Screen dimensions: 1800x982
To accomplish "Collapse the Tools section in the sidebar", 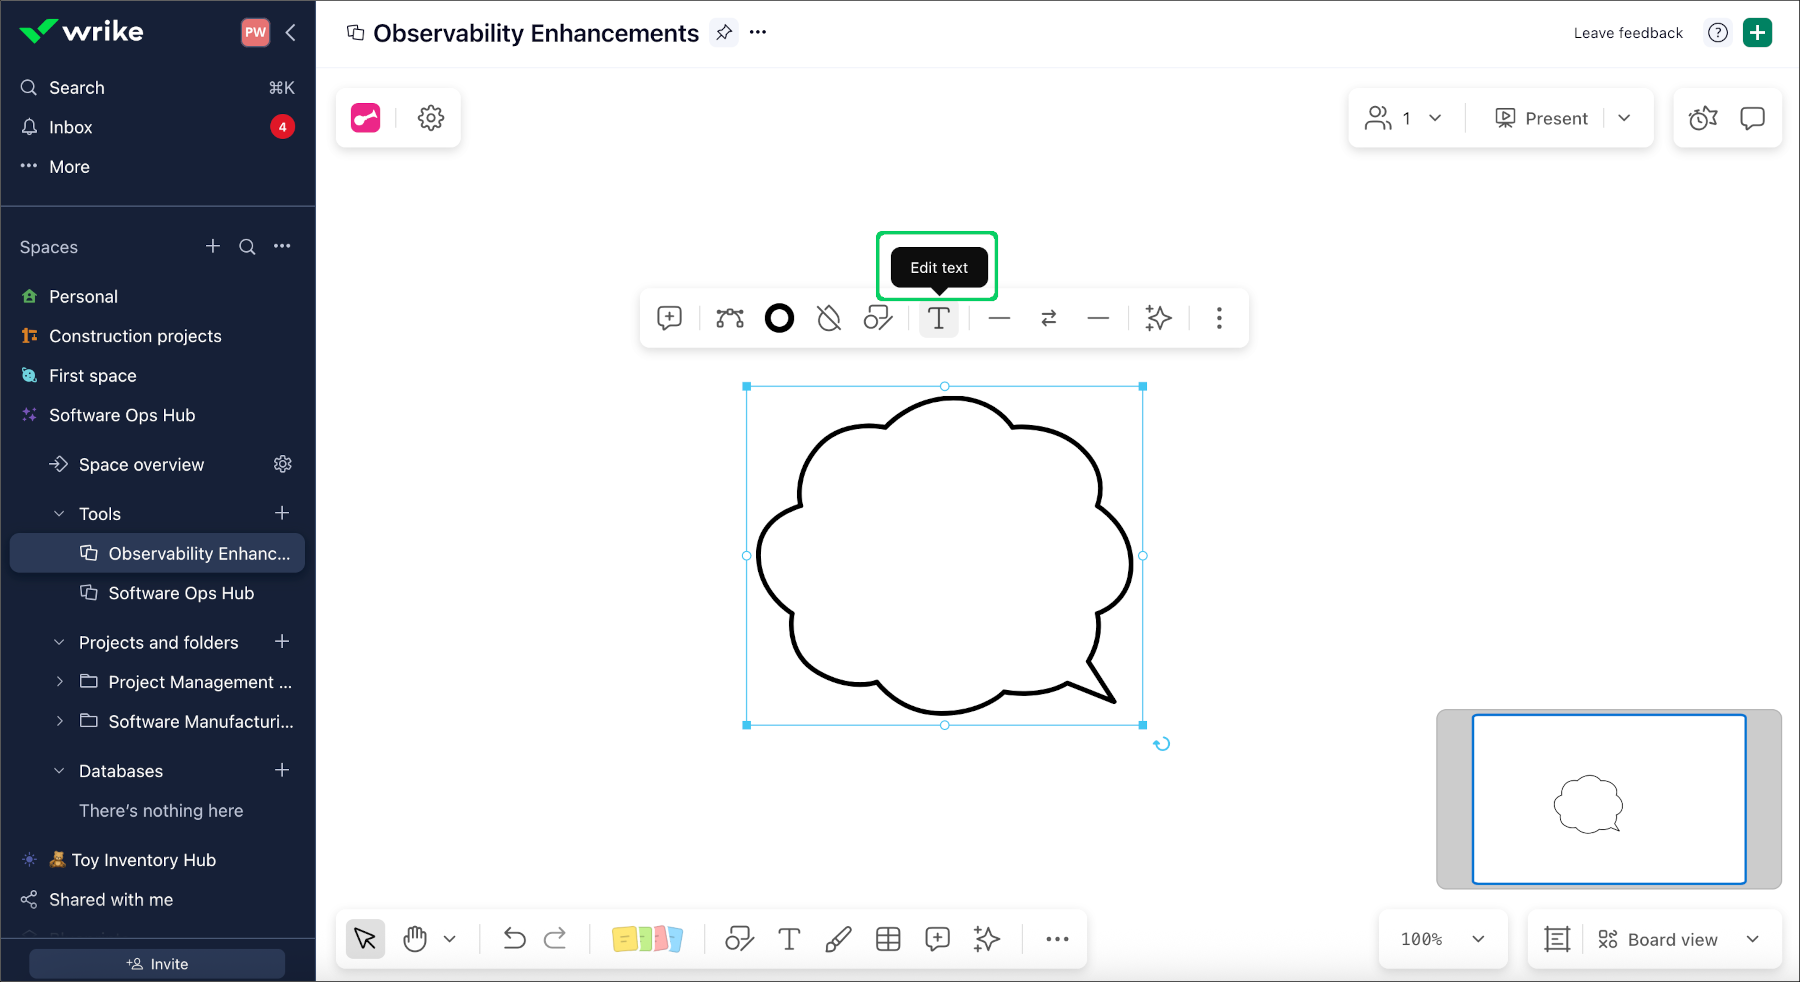I will pyautogui.click(x=58, y=513).
